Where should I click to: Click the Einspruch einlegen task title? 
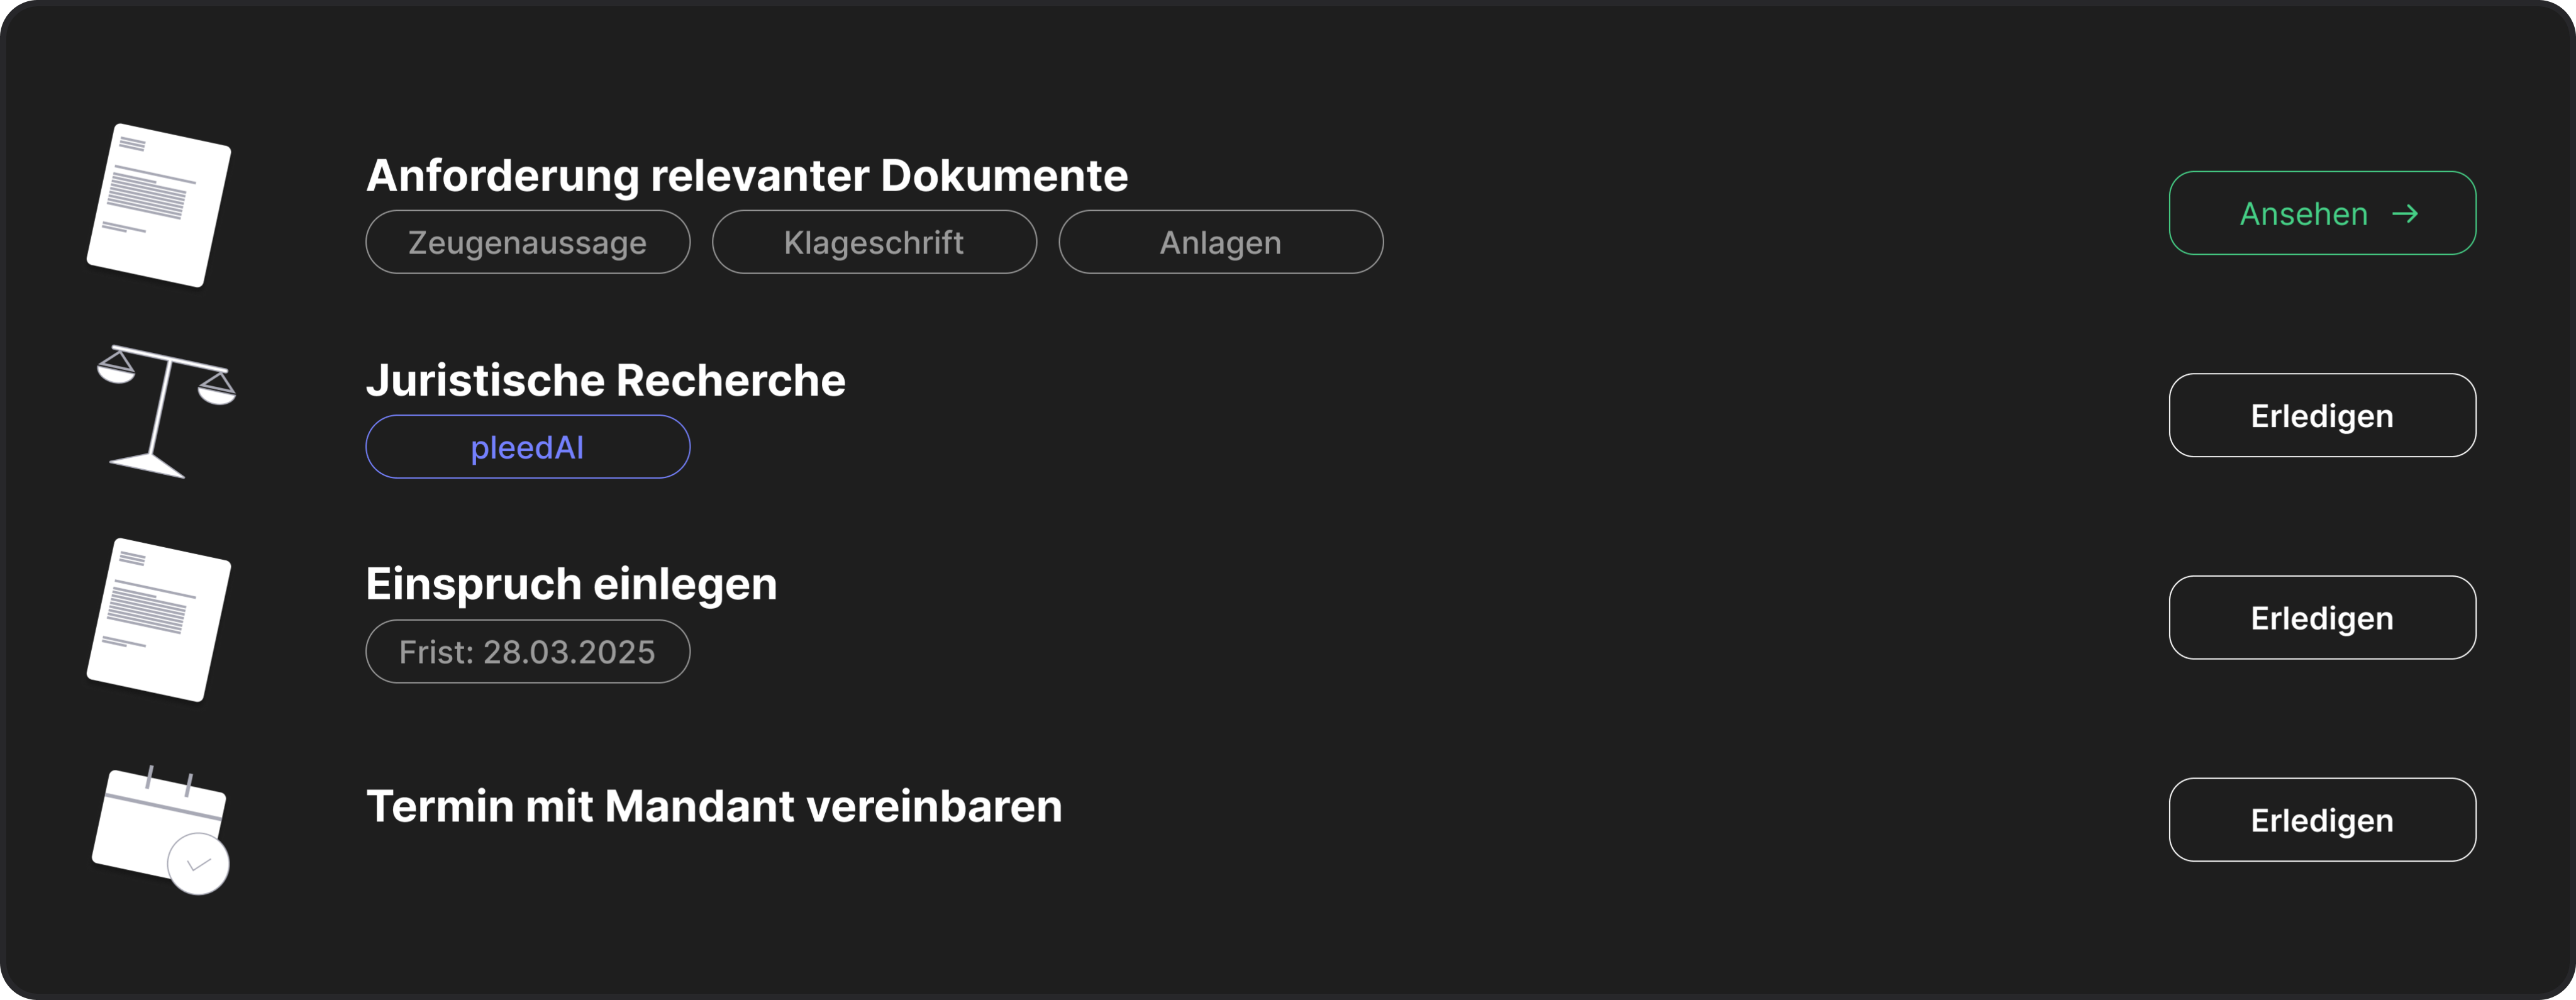click(x=571, y=583)
